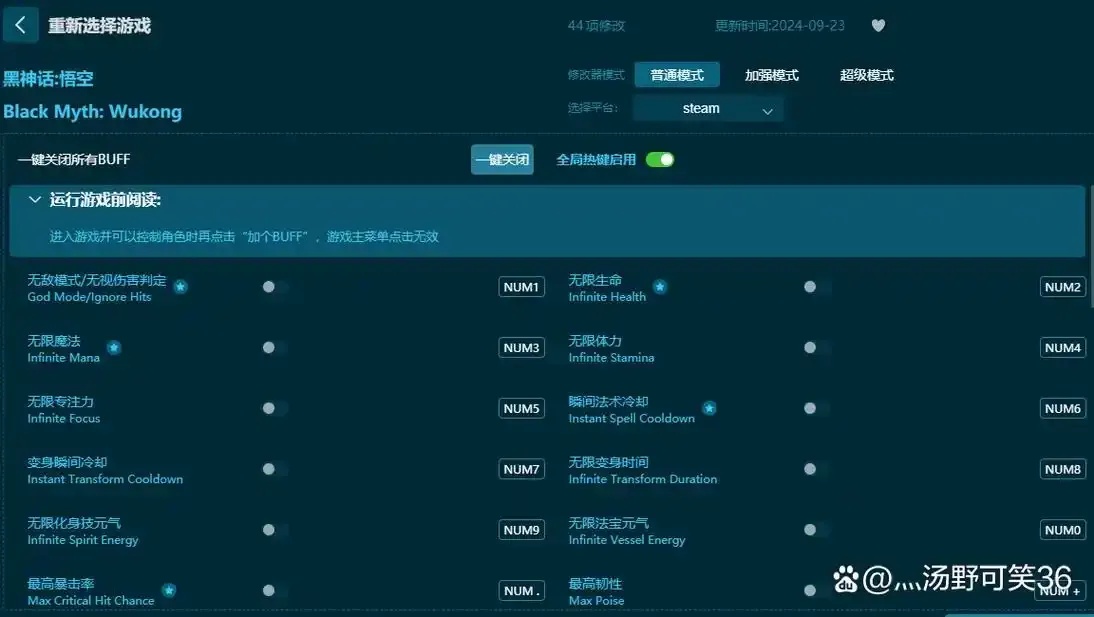Select 加强模式 mode tab

click(x=772, y=75)
